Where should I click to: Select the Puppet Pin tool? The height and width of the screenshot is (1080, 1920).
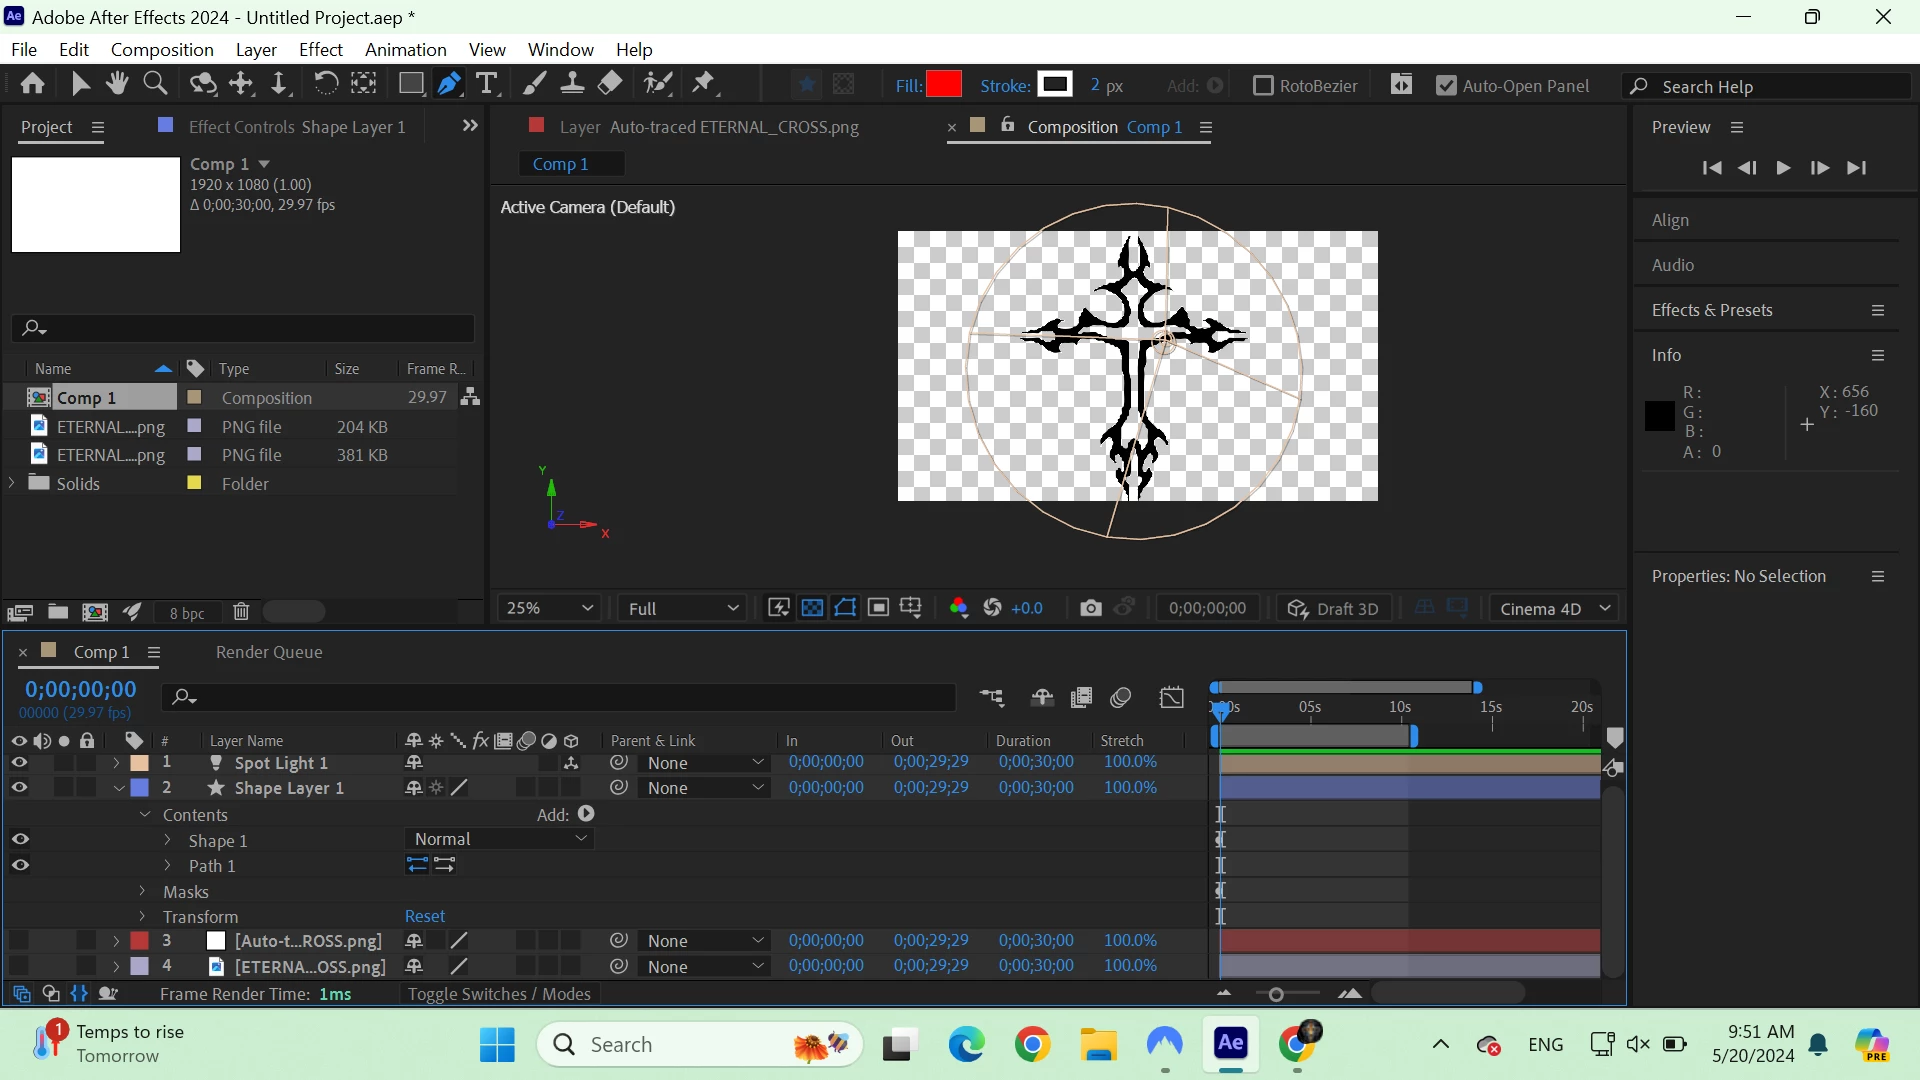pos(704,84)
